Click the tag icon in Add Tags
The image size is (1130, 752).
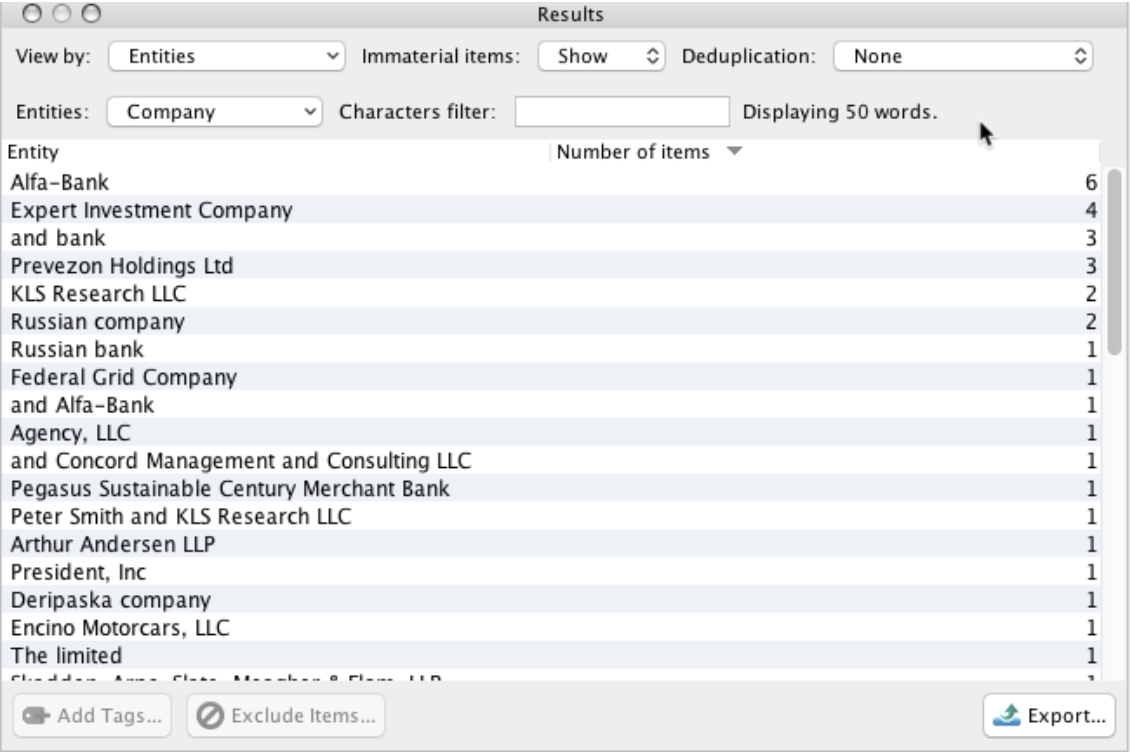36,715
